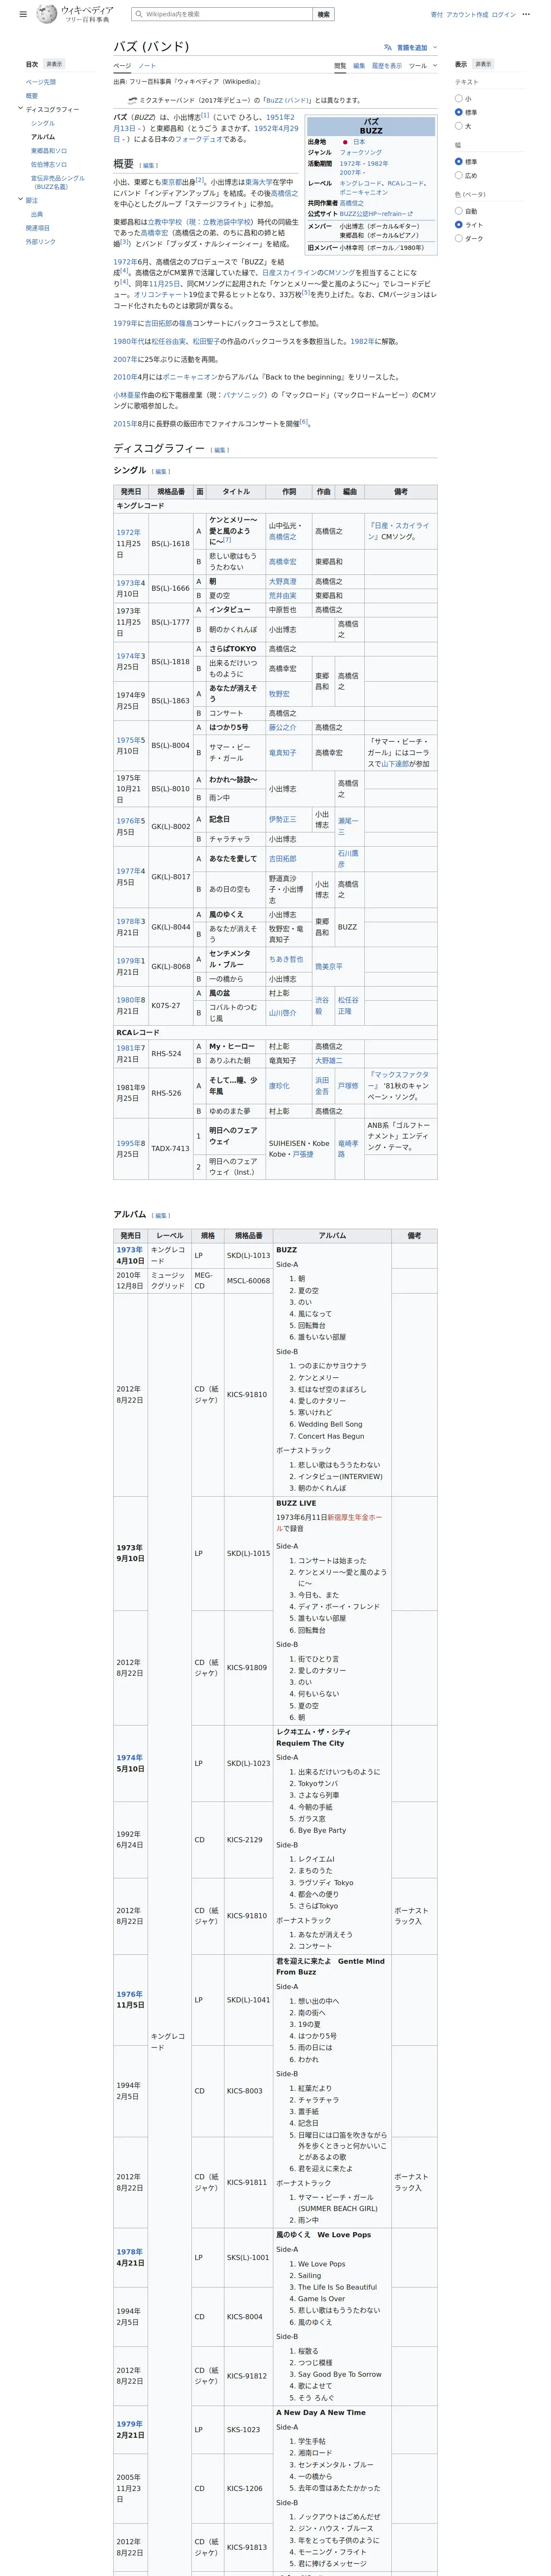Click the disambiguation hatnote icon
This screenshot has width=551, height=2576.
coord(132,100)
